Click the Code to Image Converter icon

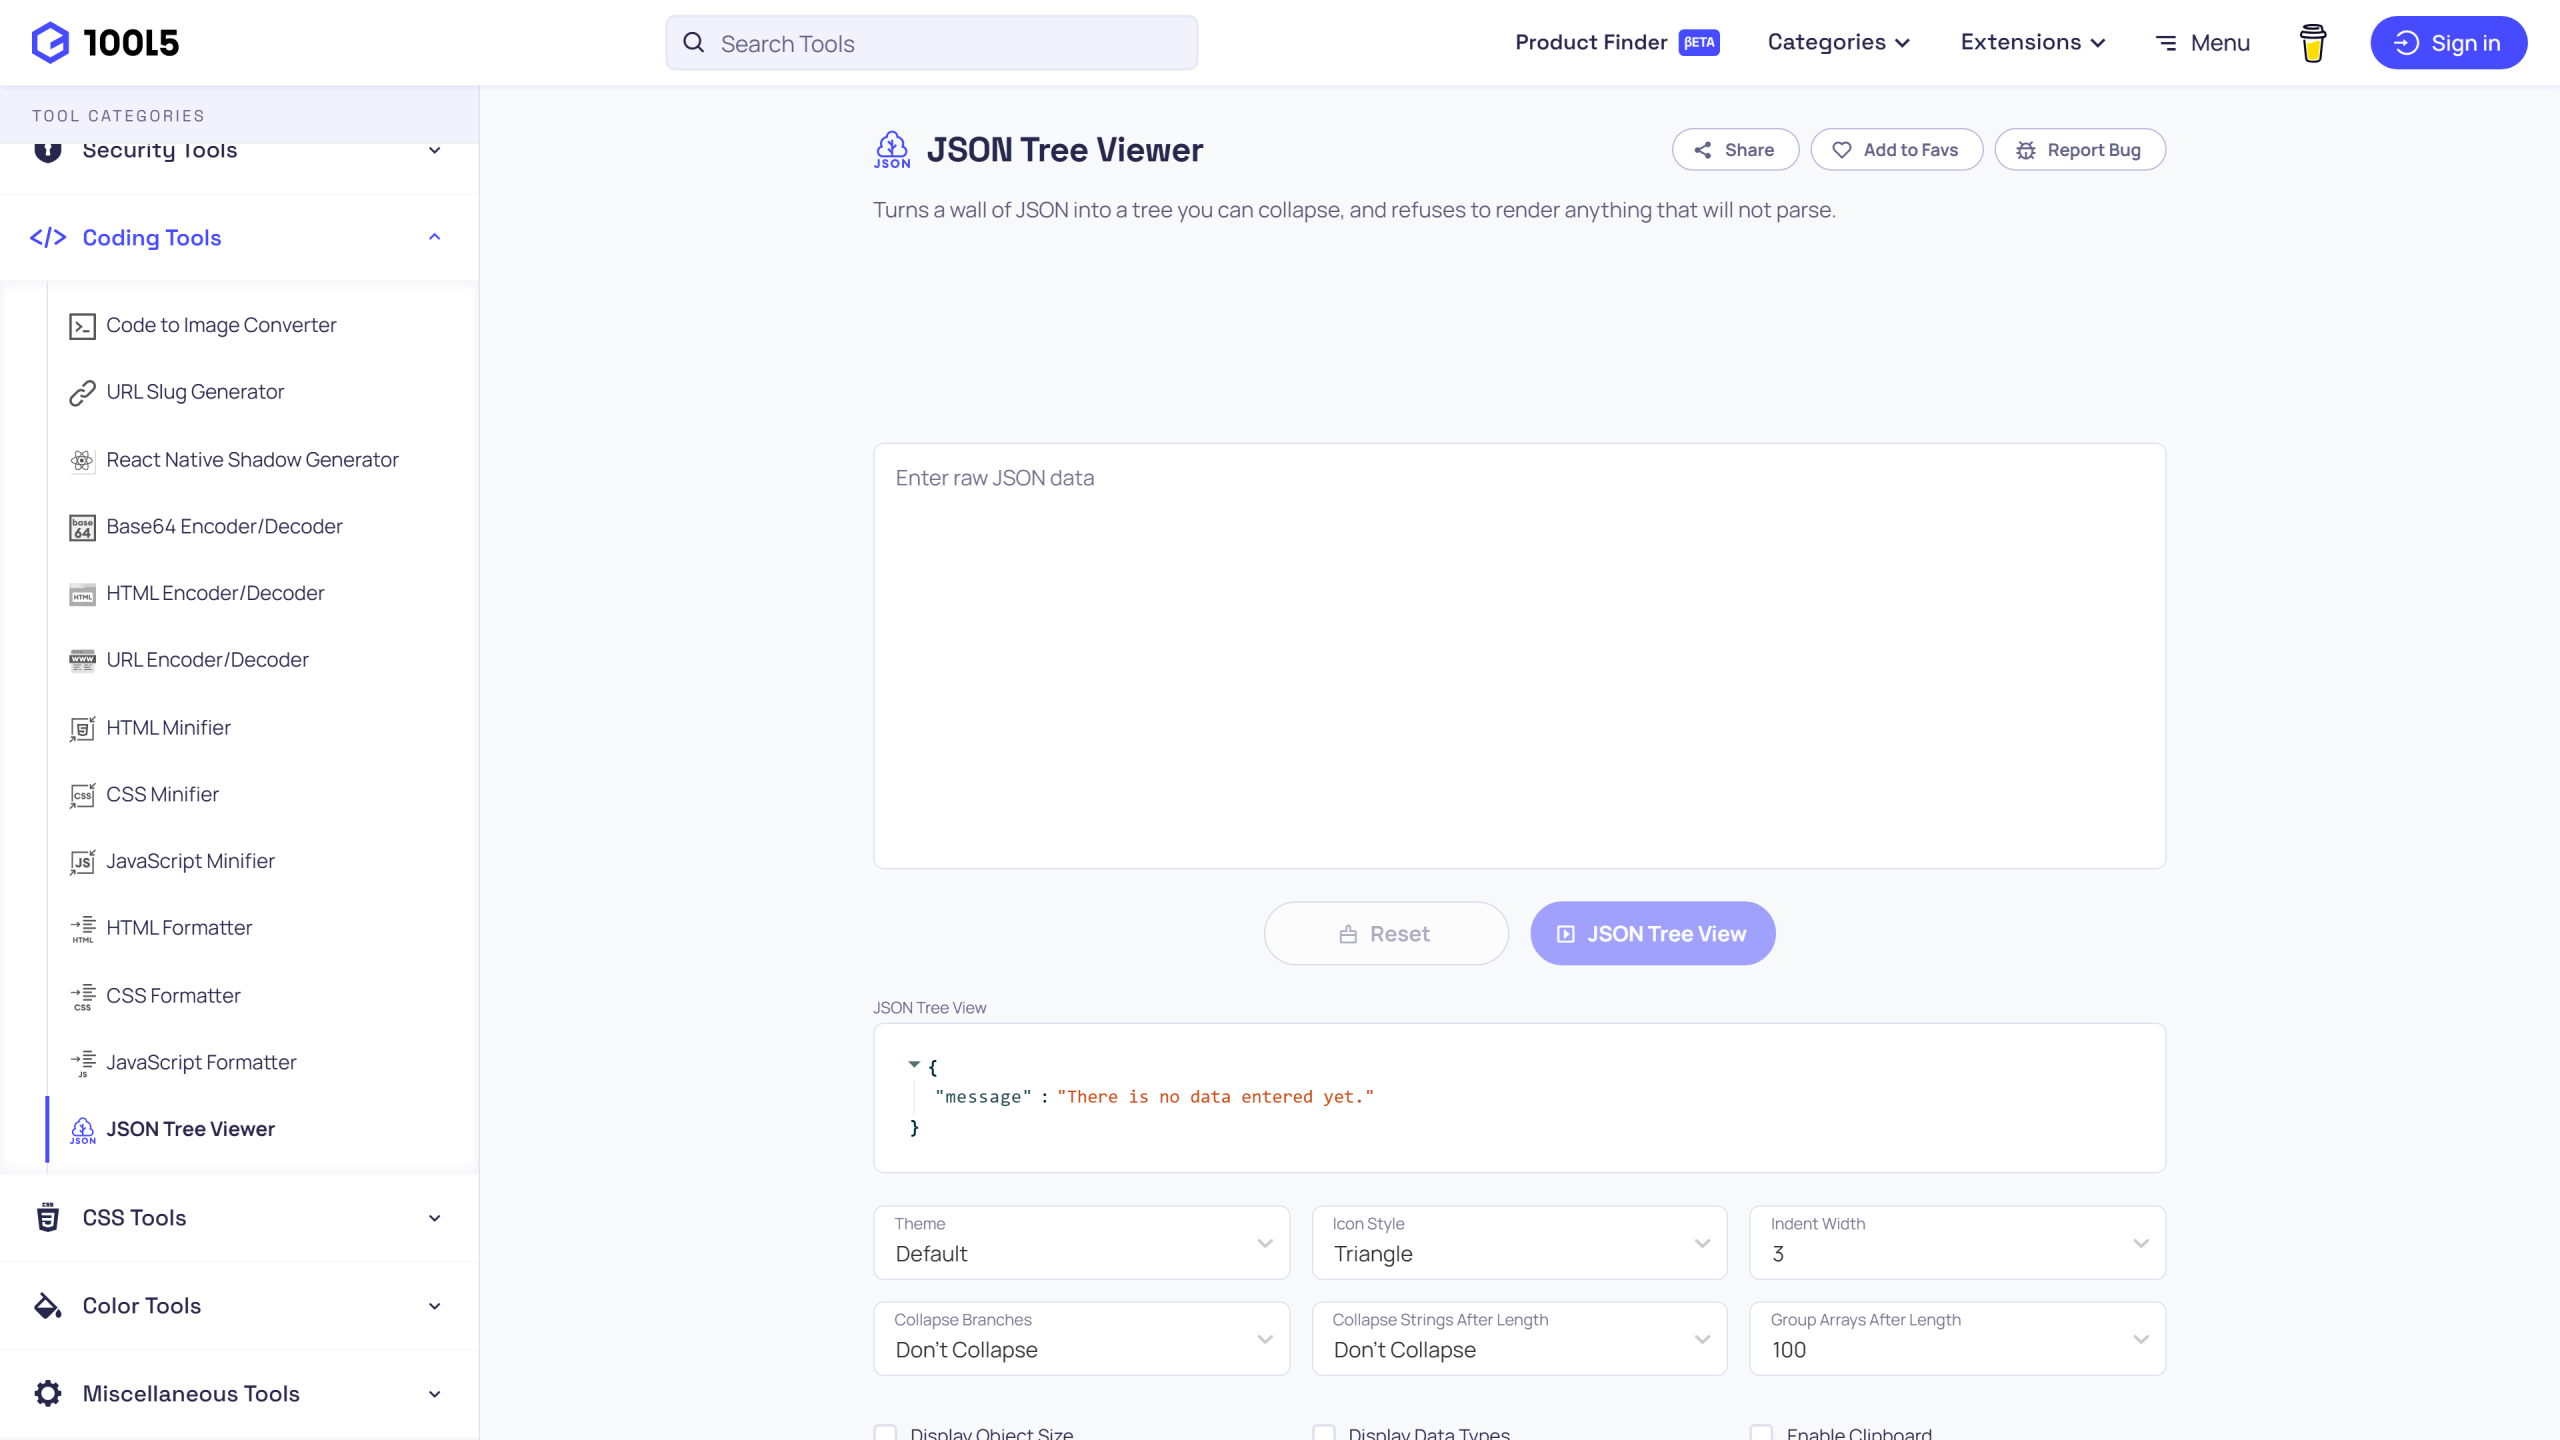[82, 326]
